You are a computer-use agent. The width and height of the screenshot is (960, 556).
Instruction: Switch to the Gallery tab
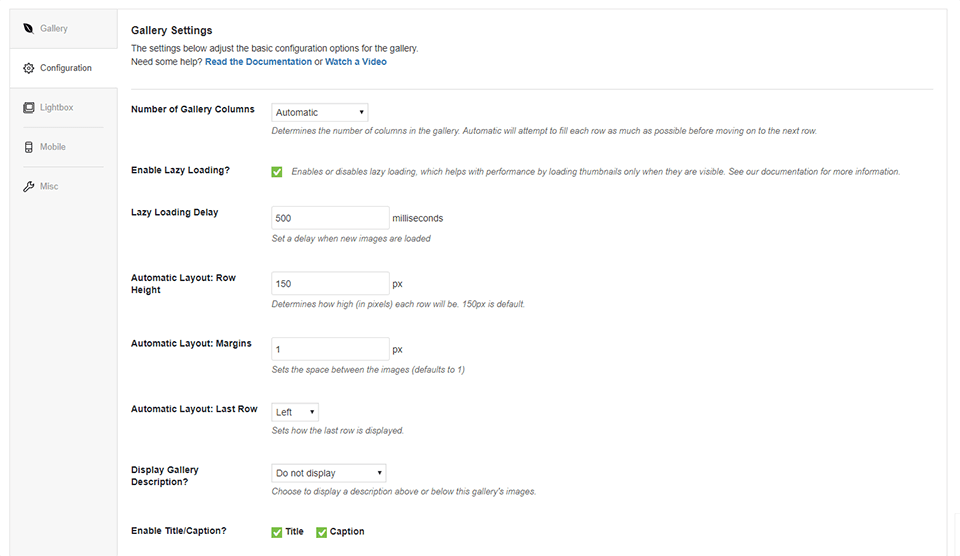click(x=54, y=28)
